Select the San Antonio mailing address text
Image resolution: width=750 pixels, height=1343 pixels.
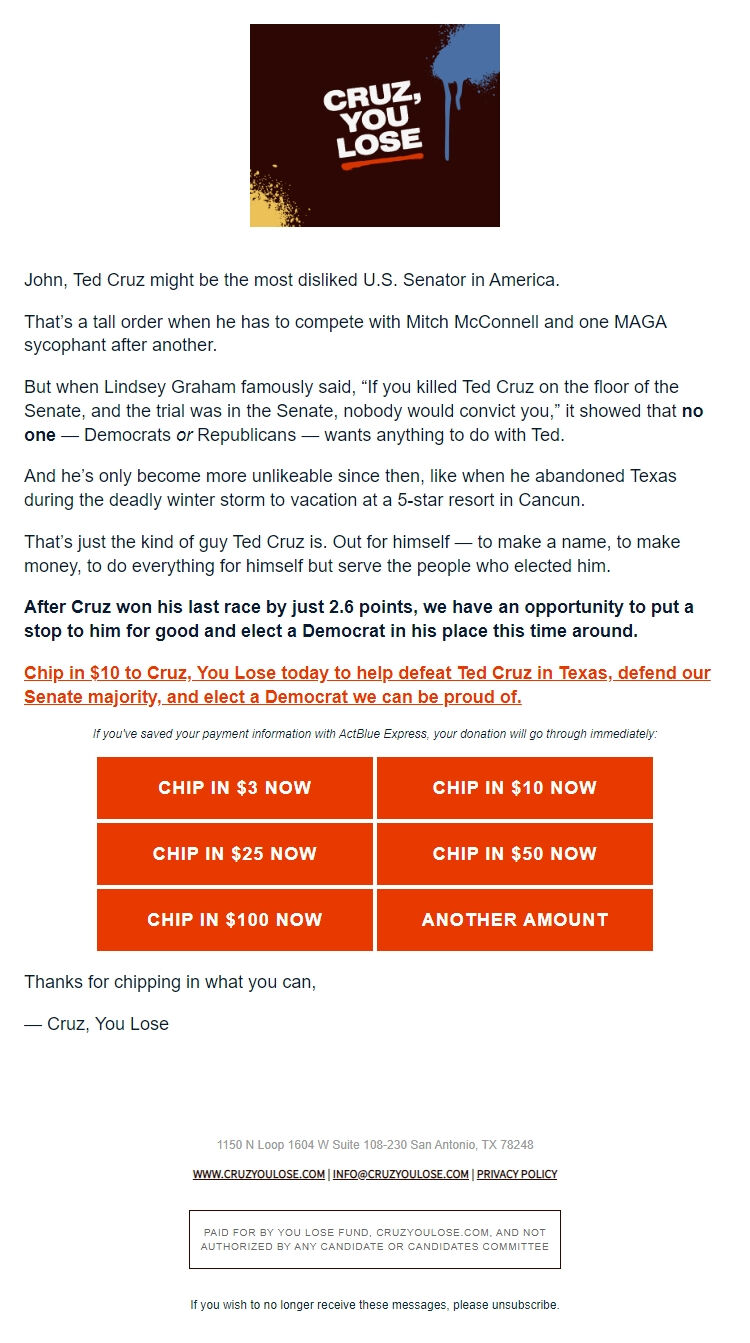374,1144
